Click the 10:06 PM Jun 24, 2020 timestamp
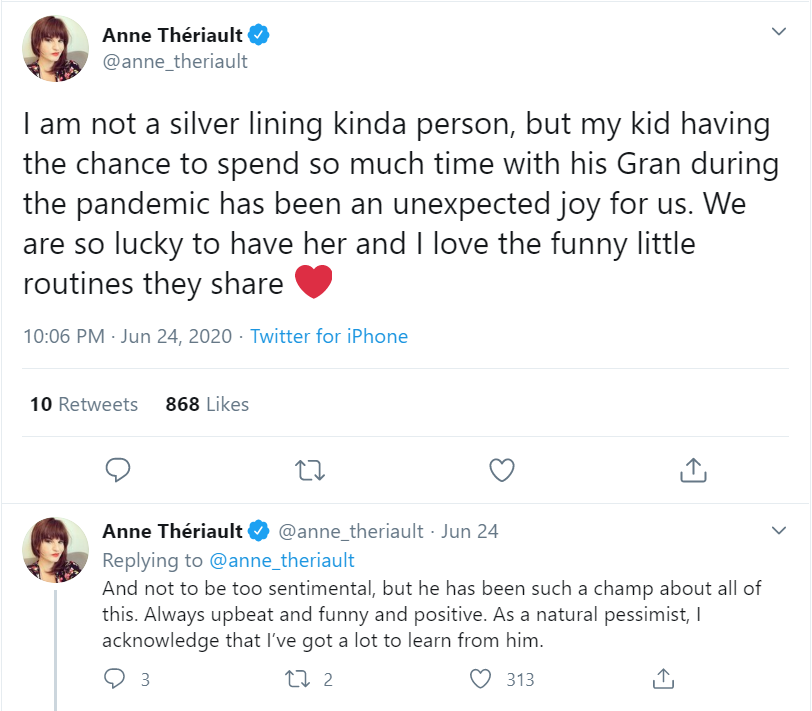 pos(127,336)
